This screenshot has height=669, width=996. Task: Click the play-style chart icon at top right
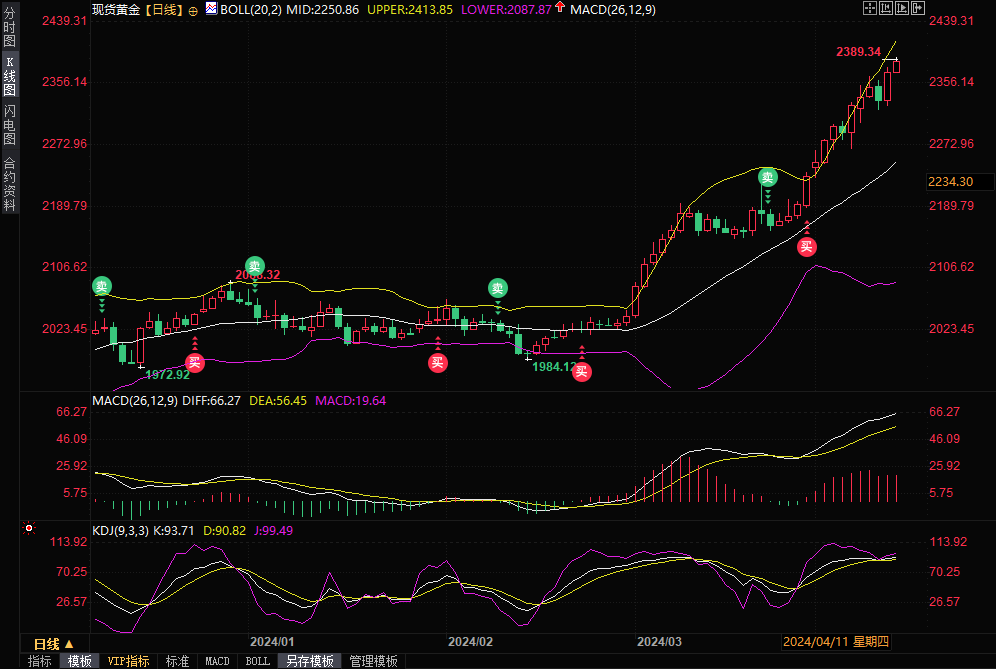[x=902, y=8]
